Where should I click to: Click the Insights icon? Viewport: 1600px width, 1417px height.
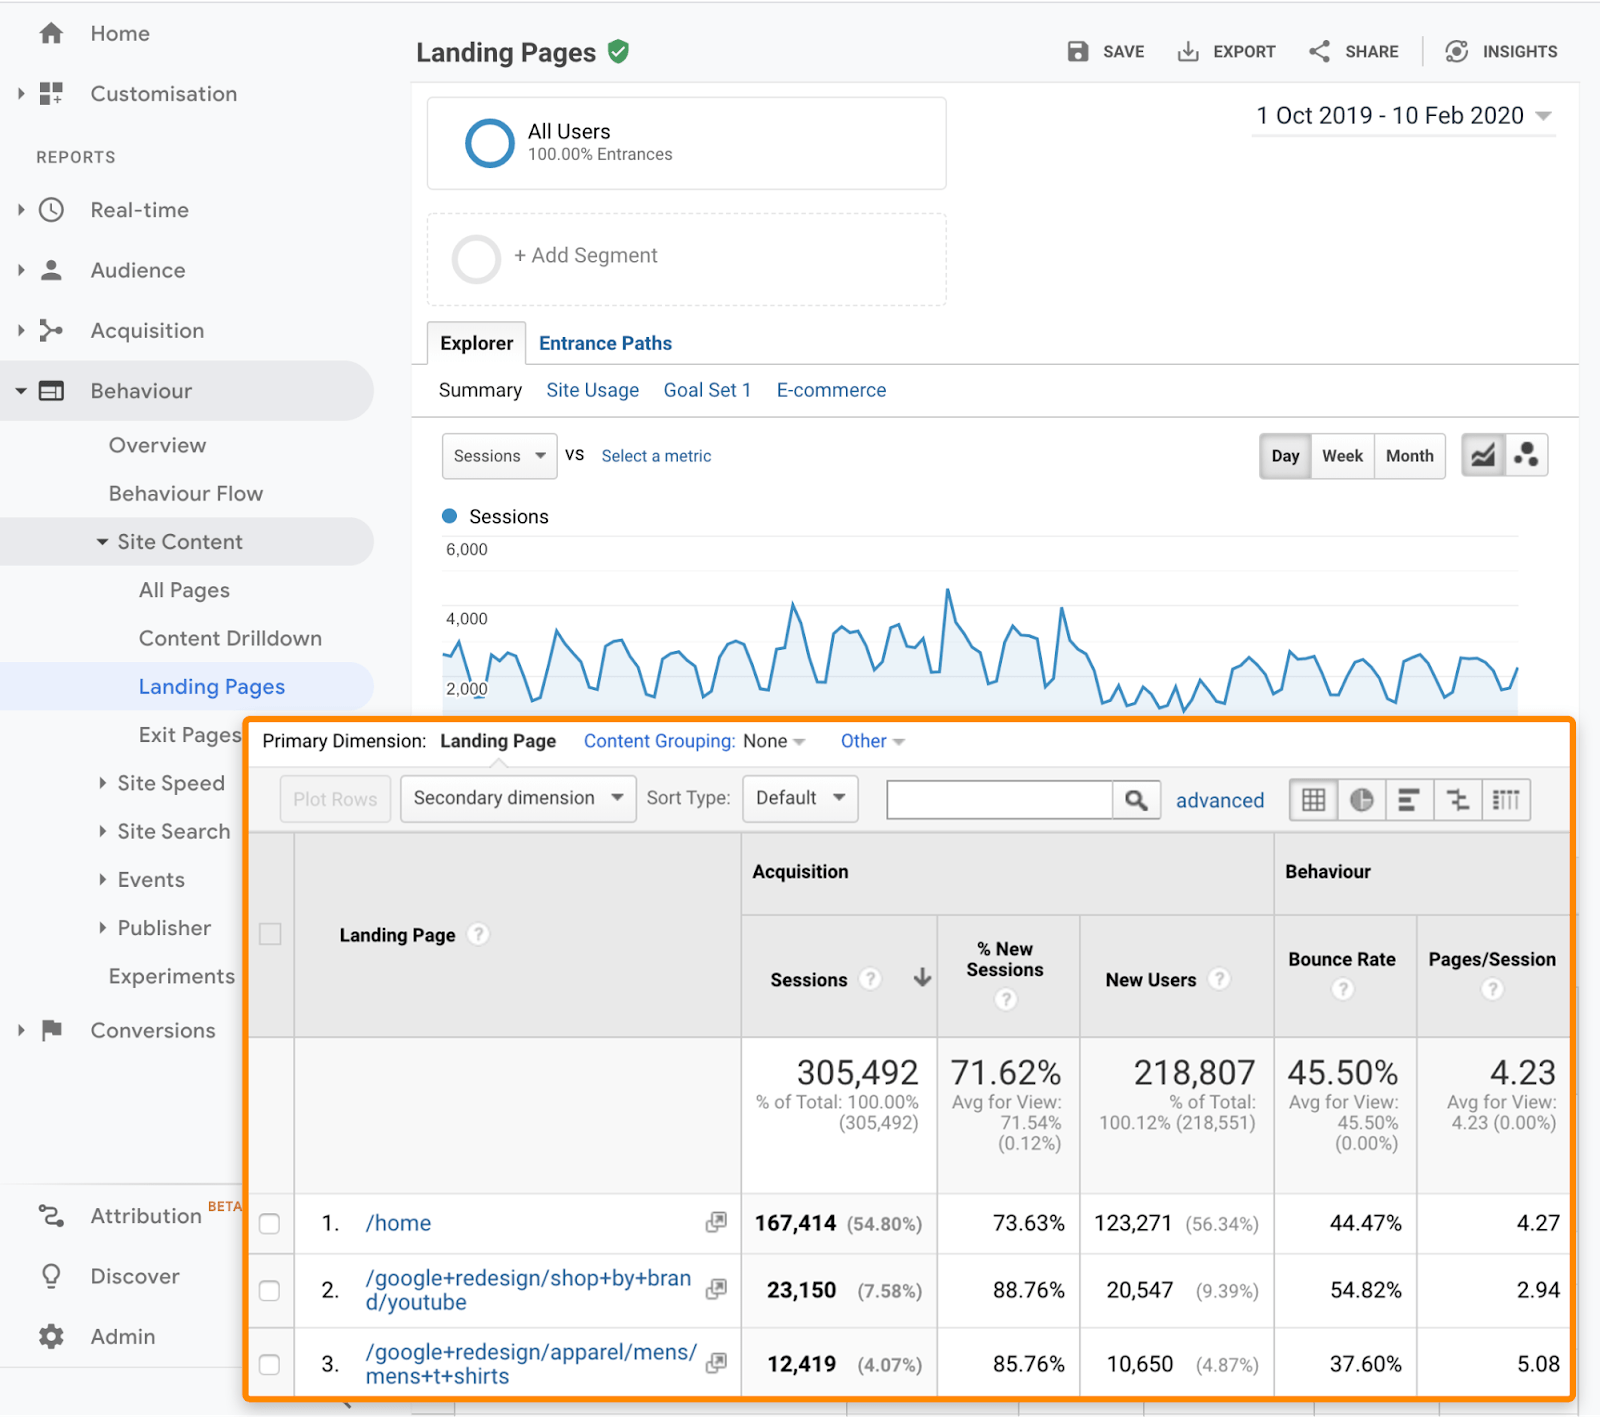click(x=1455, y=51)
